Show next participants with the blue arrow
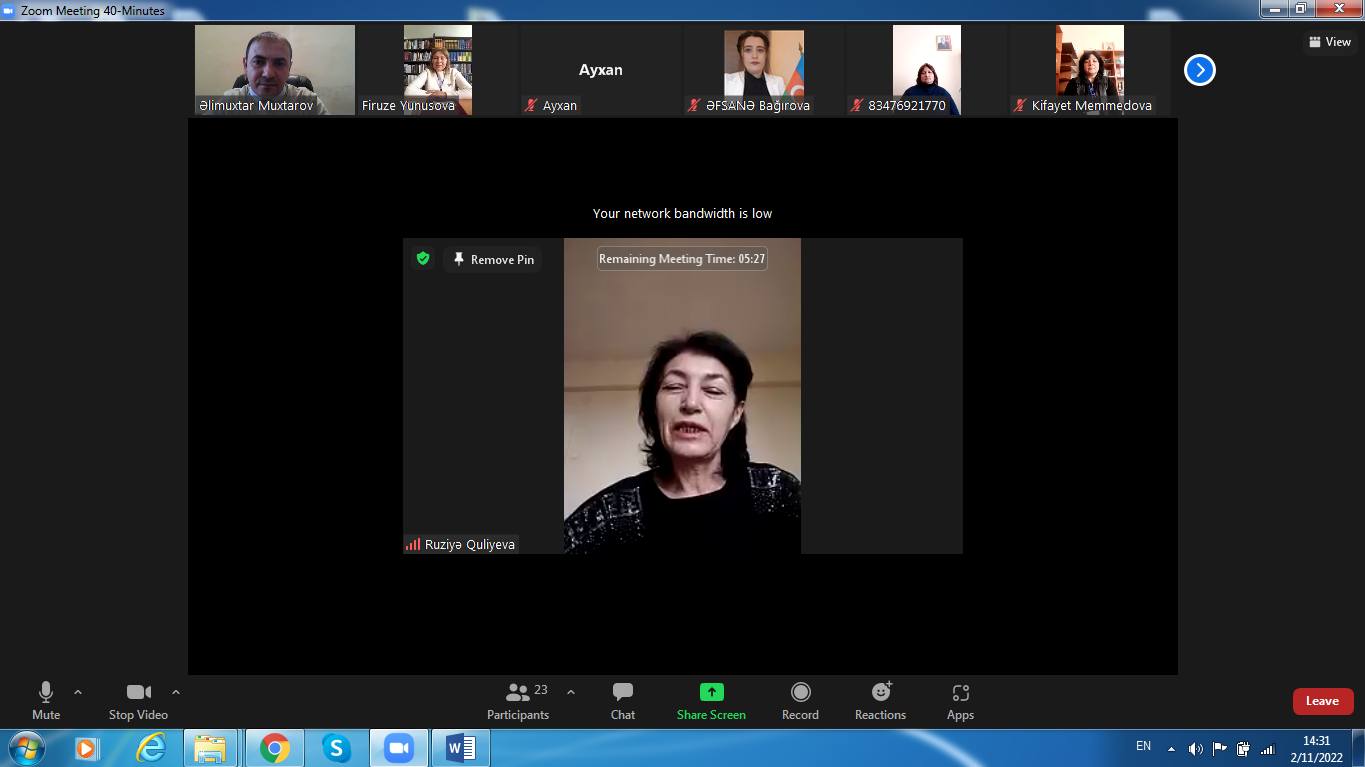This screenshot has height=767, width=1365. pos(1199,70)
